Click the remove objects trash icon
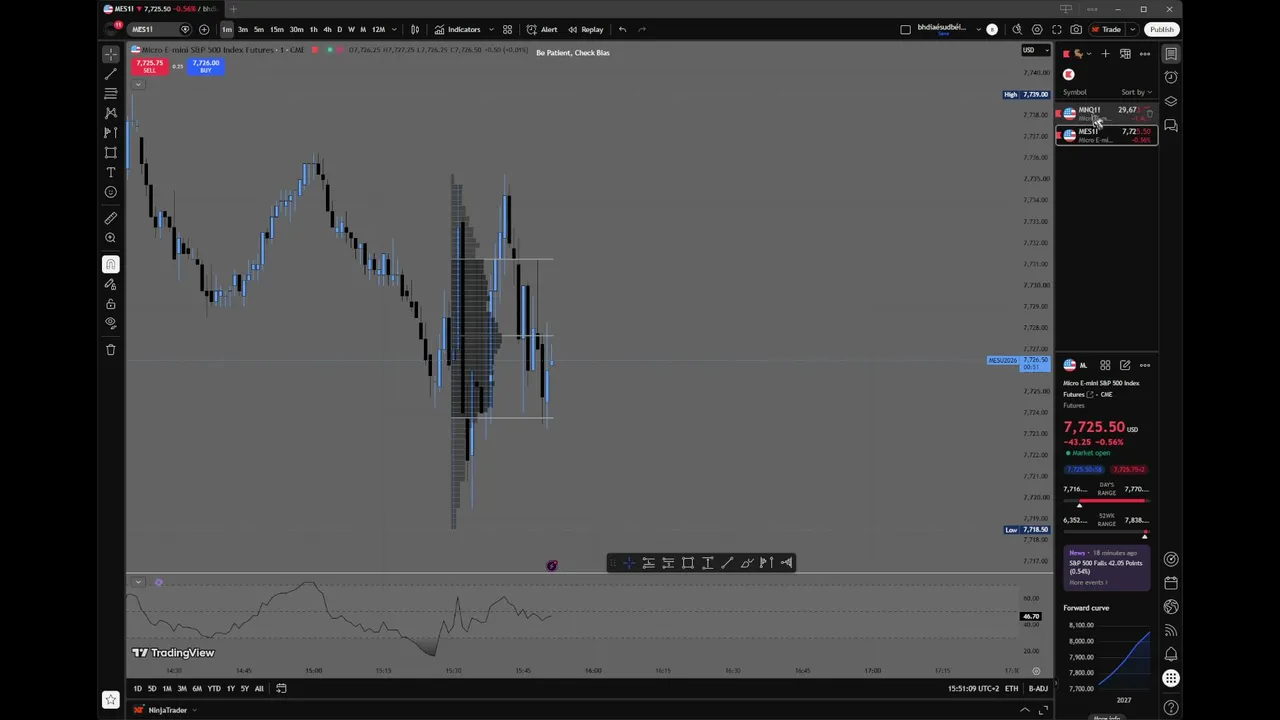This screenshot has height=720, width=1280. 111,349
